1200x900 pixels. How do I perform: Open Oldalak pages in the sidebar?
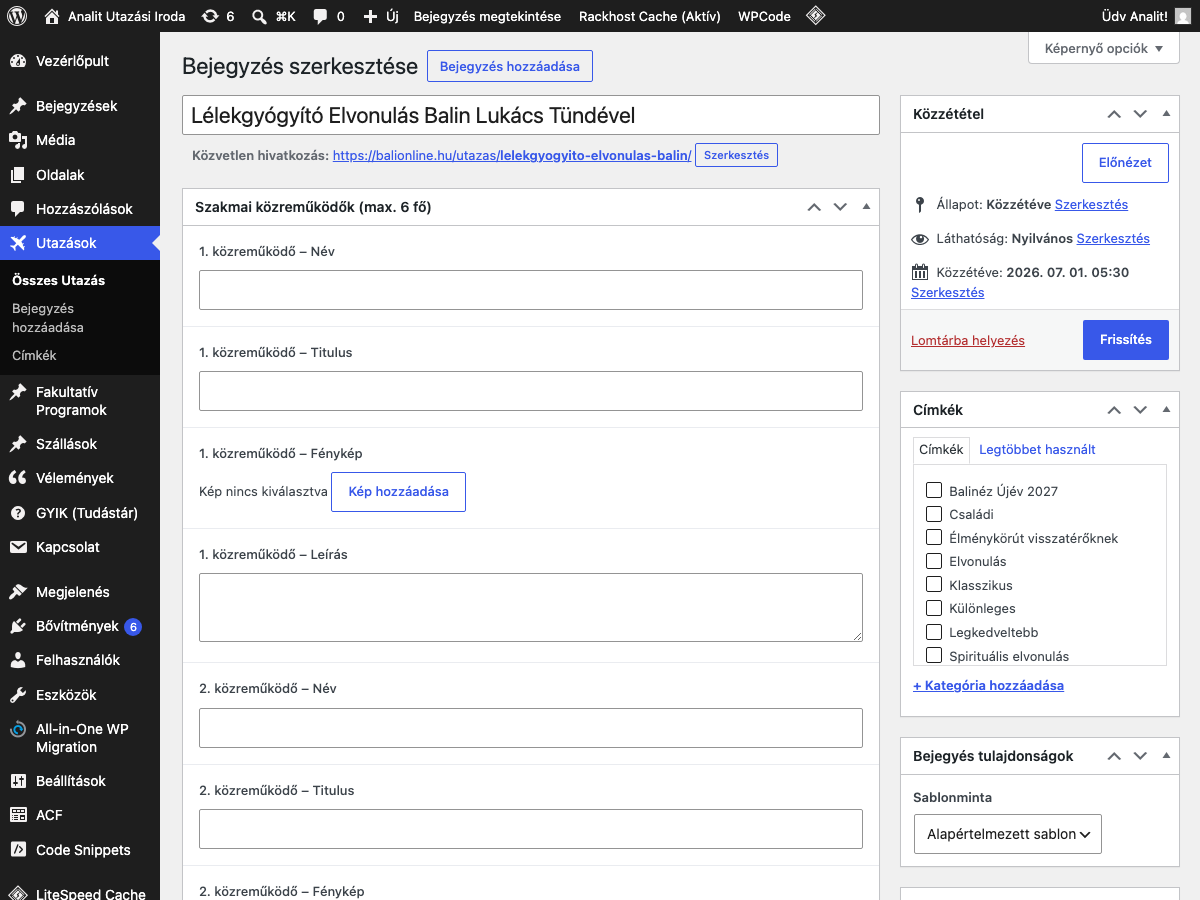[x=80, y=175]
